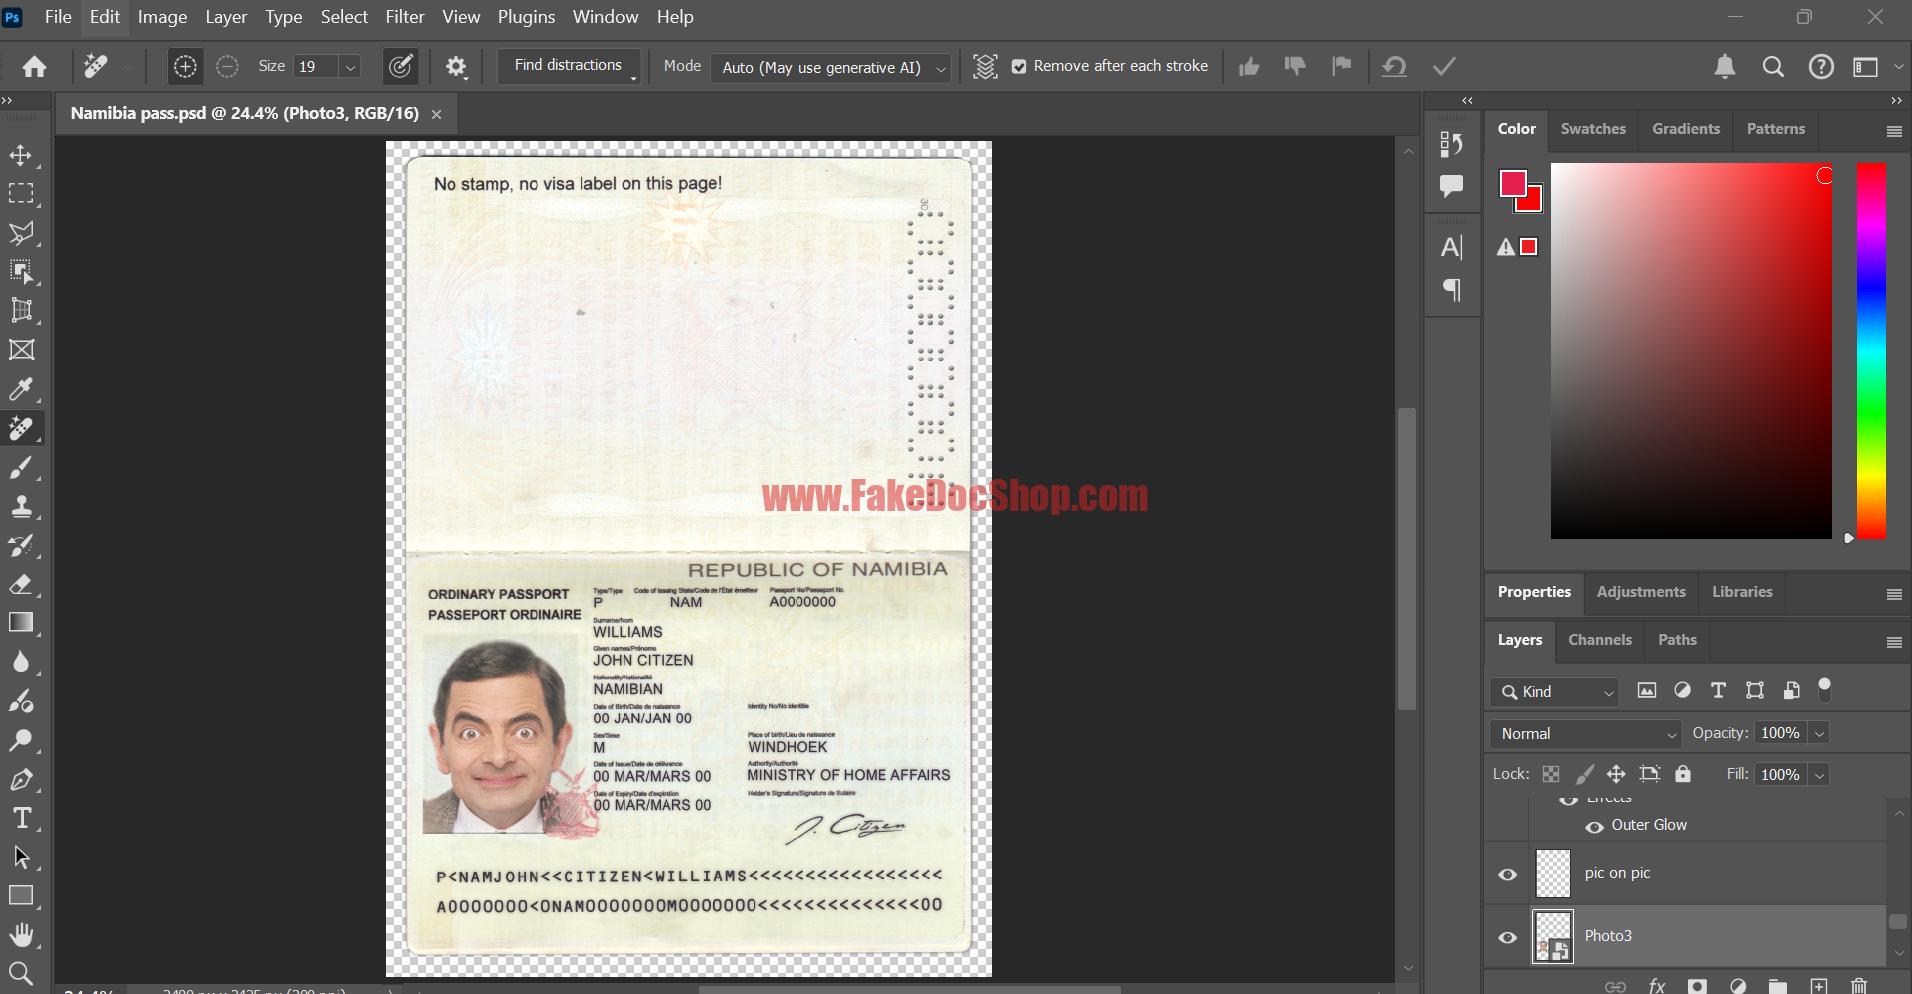Select the Move tool
The width and height of the screenshot is (1912, 994).
(21, 156)
